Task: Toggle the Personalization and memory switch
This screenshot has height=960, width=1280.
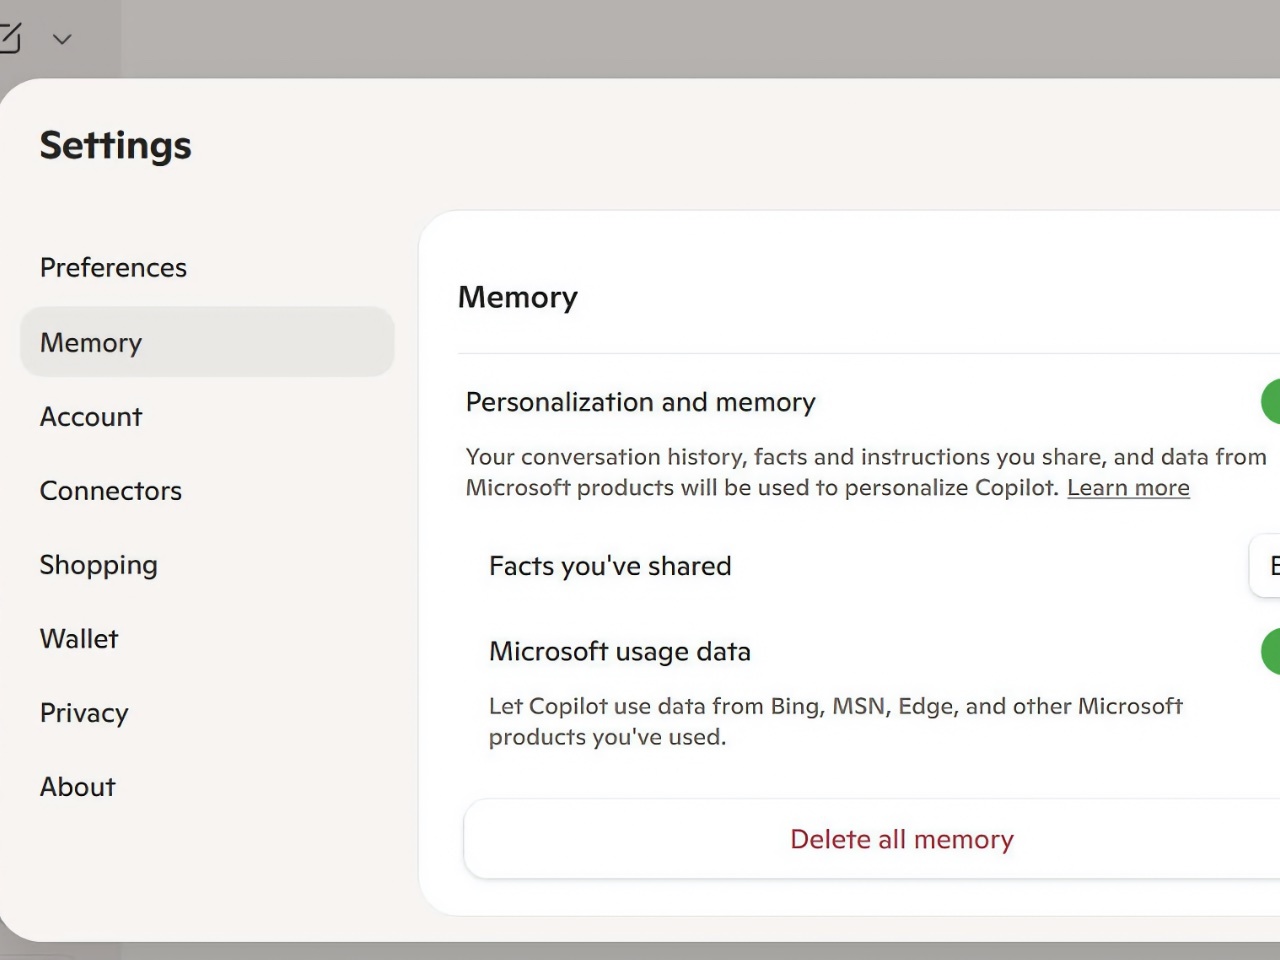Action: coord(1270,402)
